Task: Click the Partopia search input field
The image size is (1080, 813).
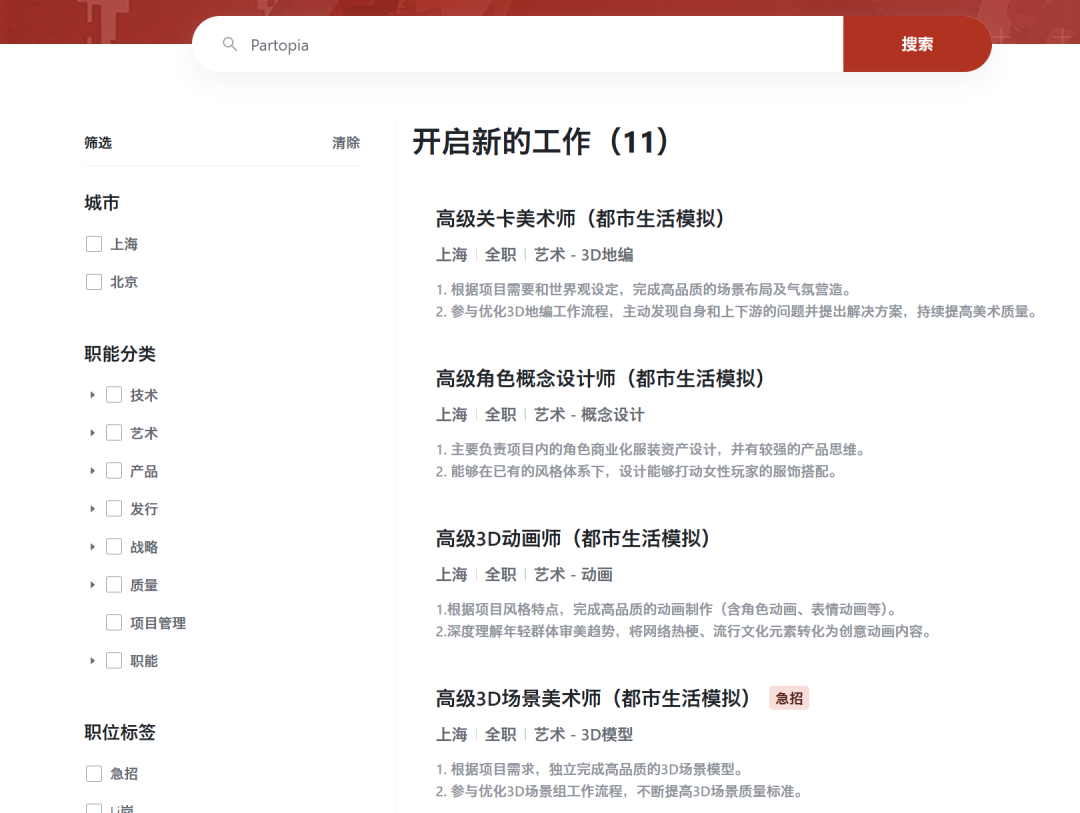Action: (x=540, y=45)
